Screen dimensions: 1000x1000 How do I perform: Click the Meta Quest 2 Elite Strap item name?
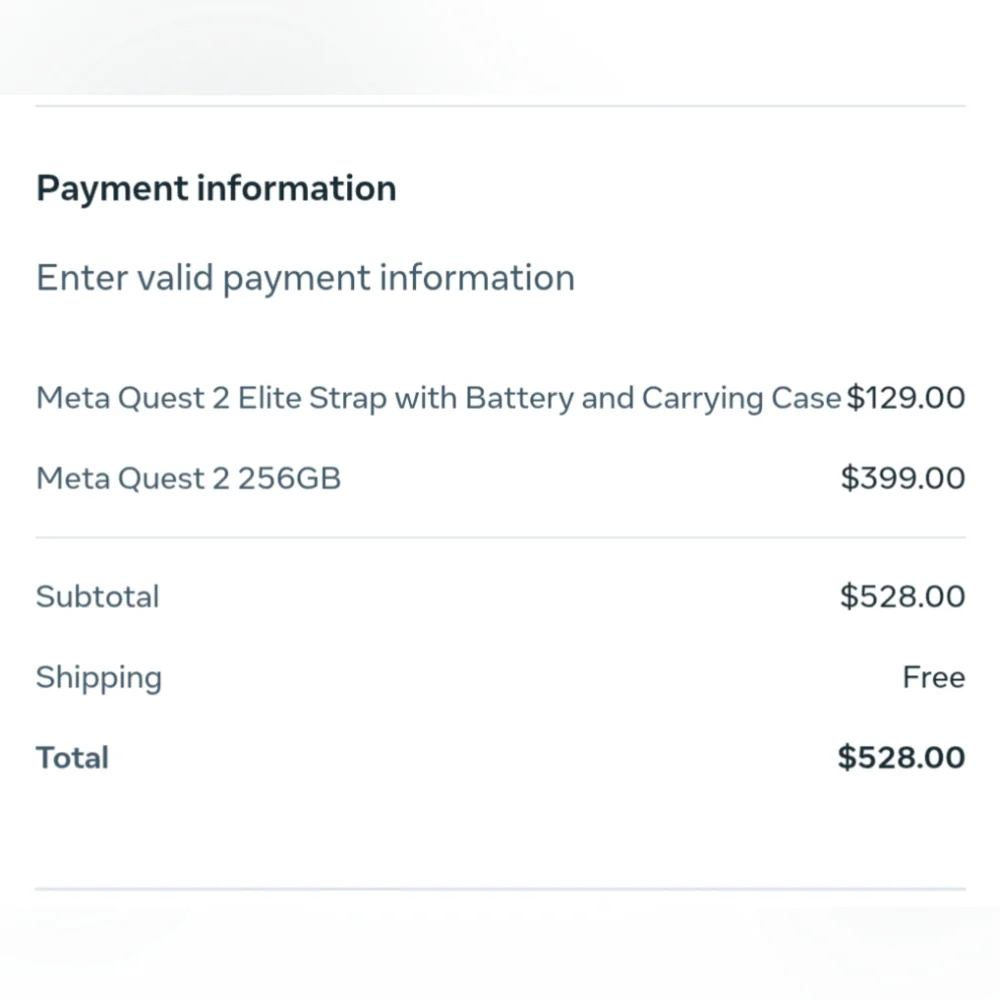point(439,399)
